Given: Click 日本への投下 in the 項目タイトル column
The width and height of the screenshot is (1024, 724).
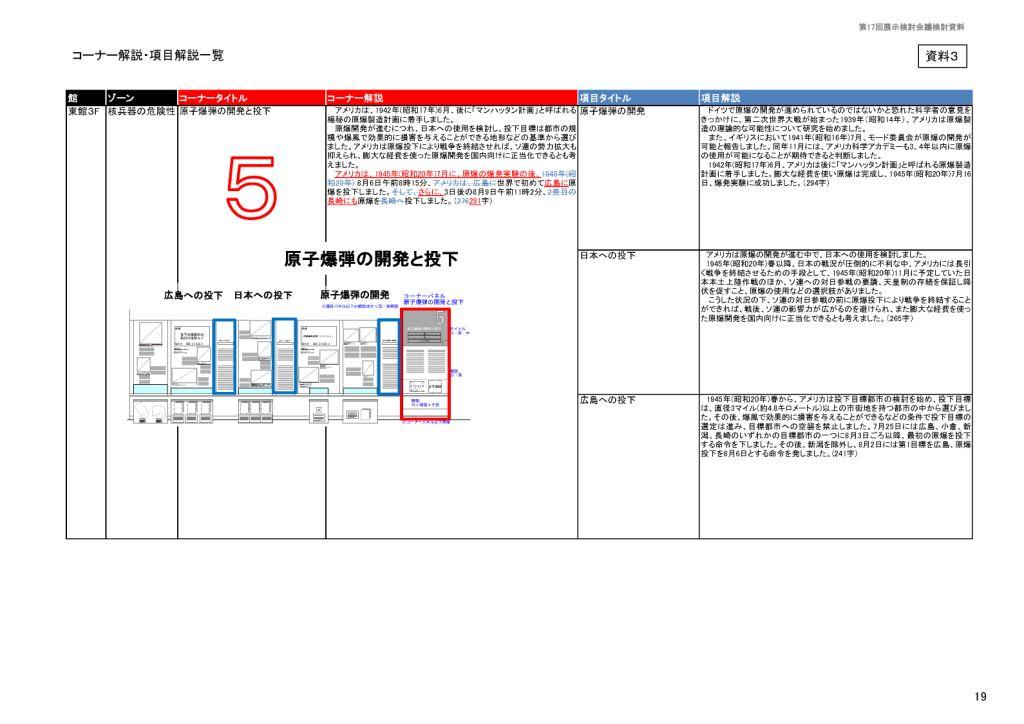Looking at the screenshot, I should 607,256.
